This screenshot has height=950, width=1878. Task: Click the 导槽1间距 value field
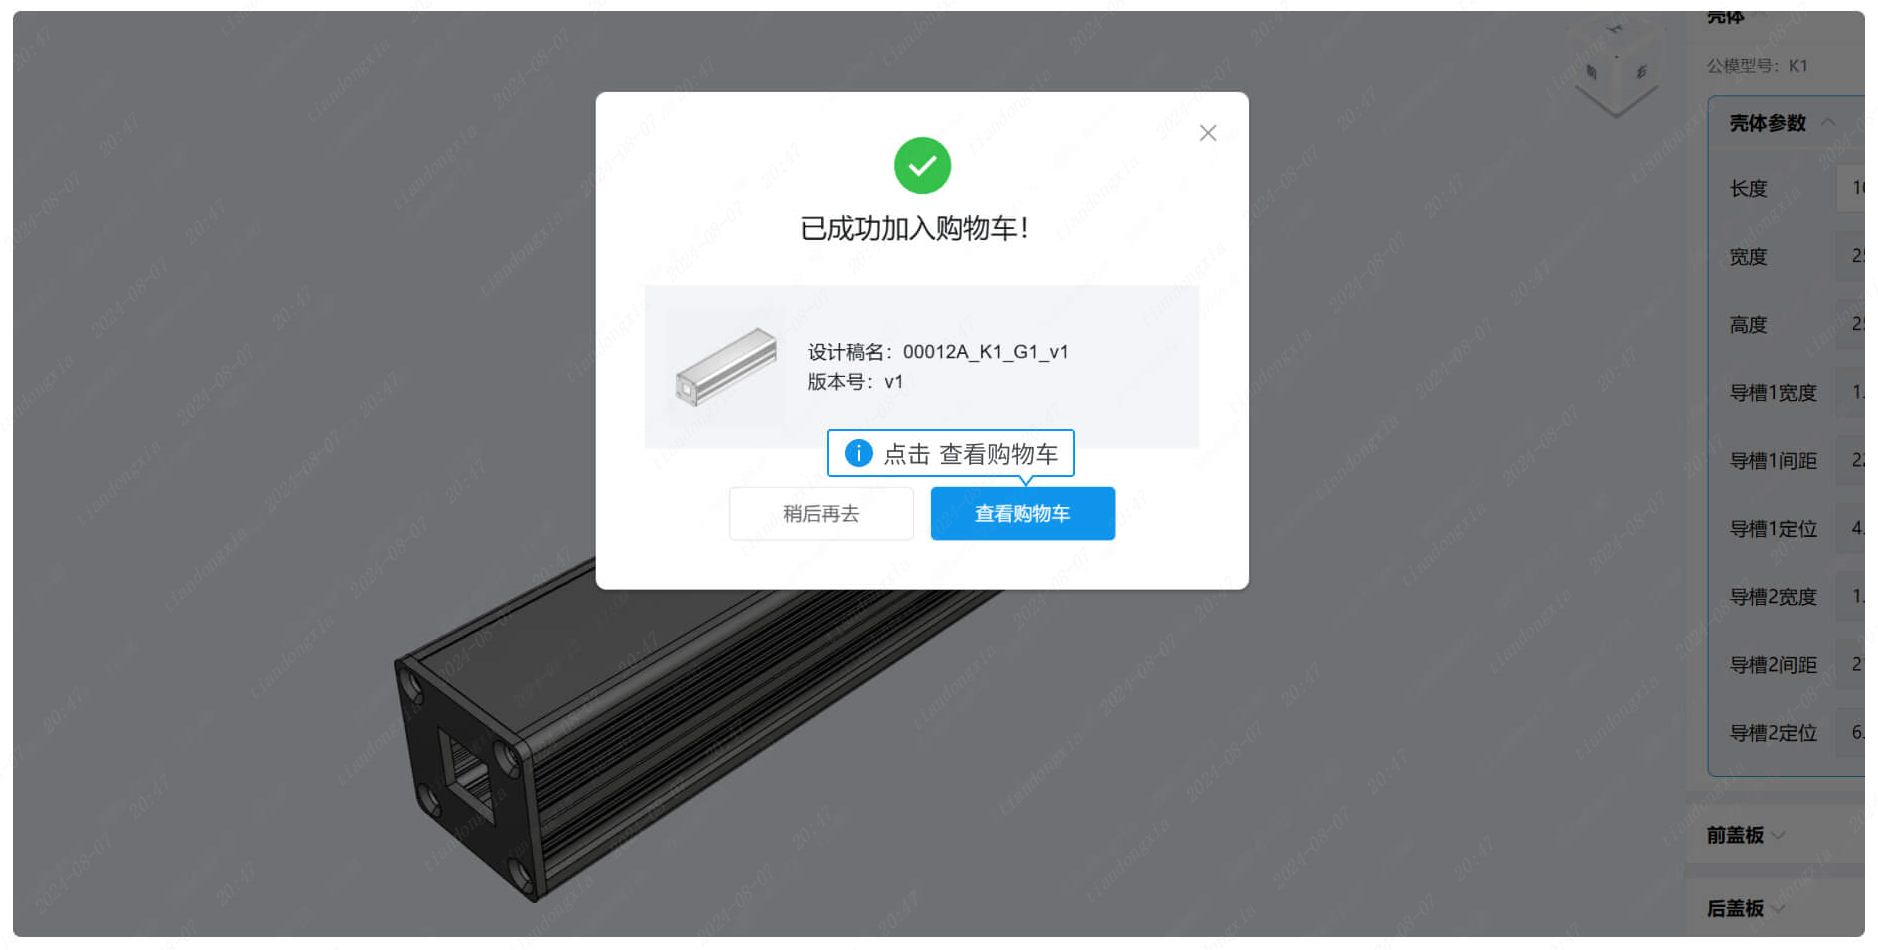1851,460
